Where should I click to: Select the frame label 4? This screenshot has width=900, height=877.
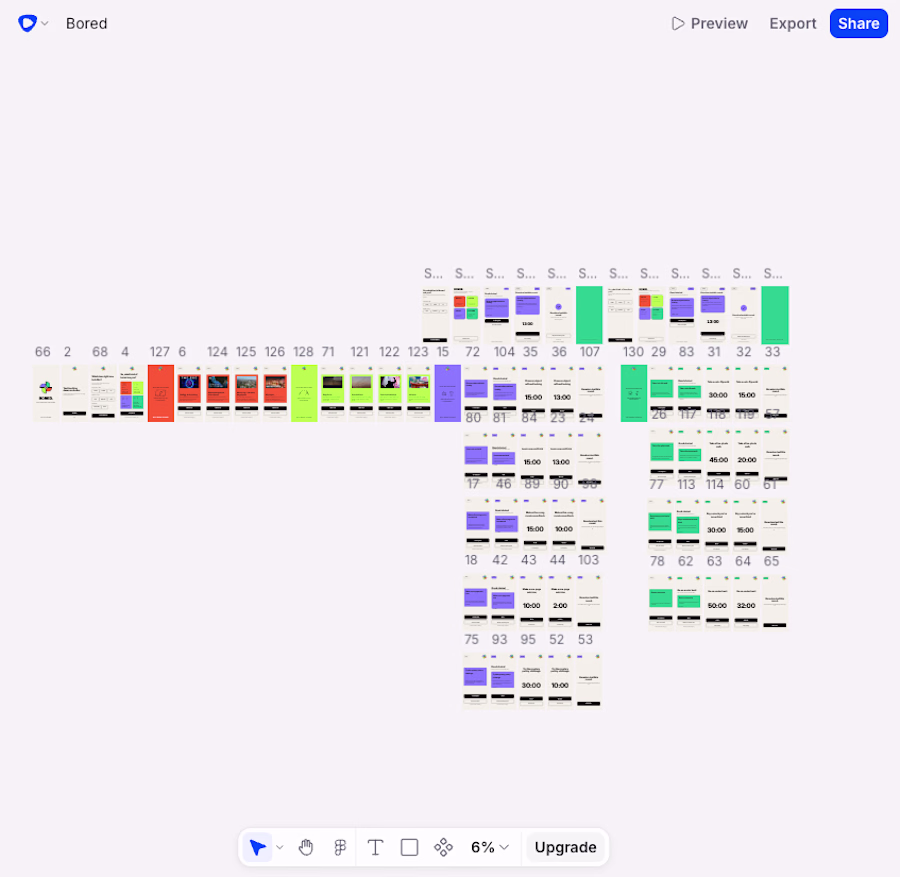125,352
